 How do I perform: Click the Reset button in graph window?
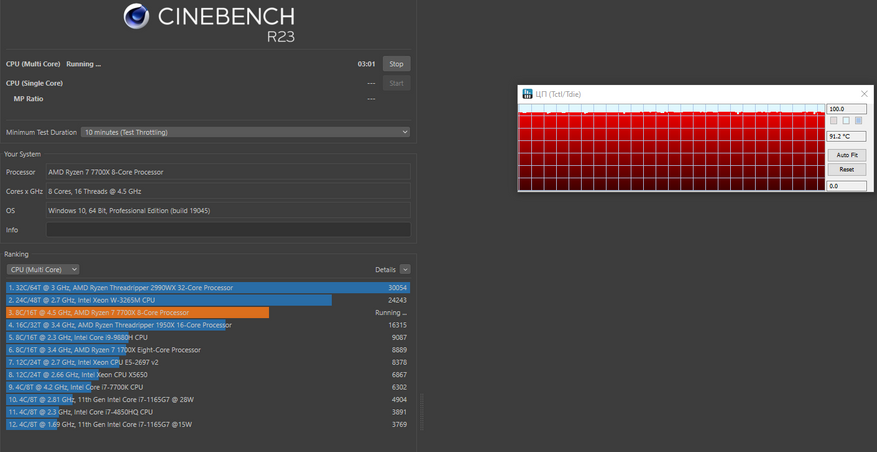pos(846,170)
